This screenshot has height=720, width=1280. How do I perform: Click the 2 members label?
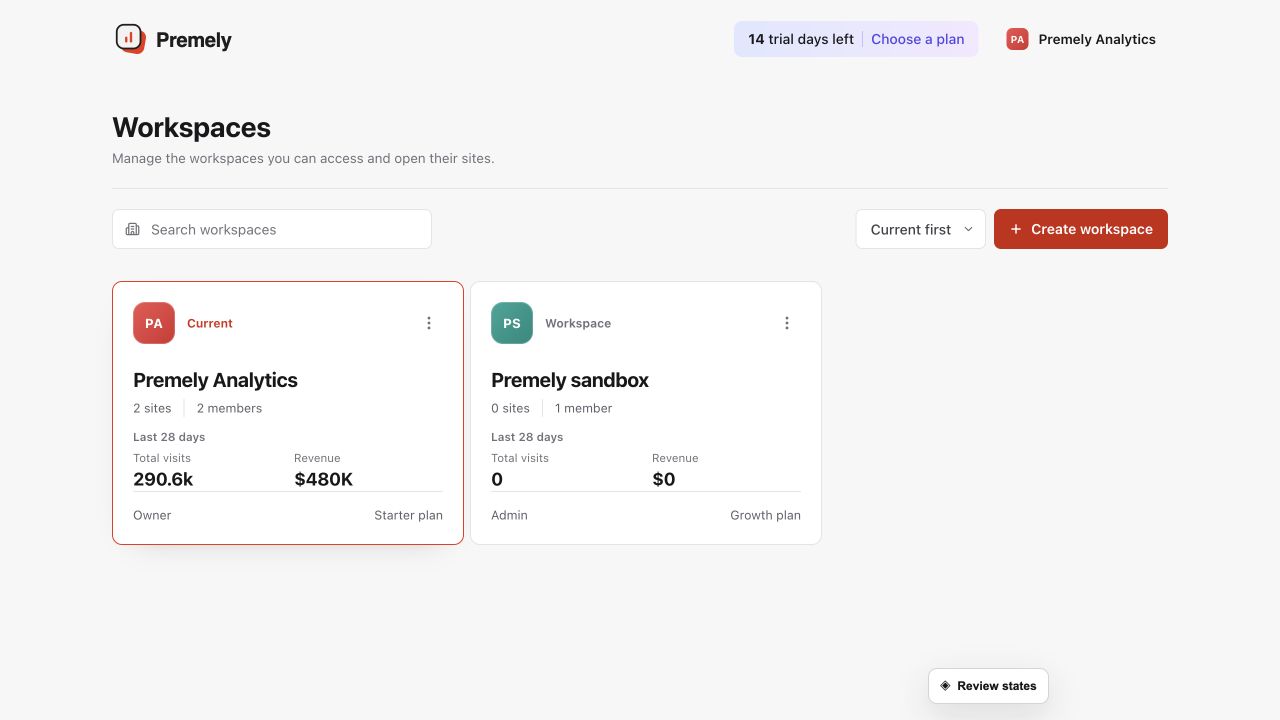(x=229, y=408)
